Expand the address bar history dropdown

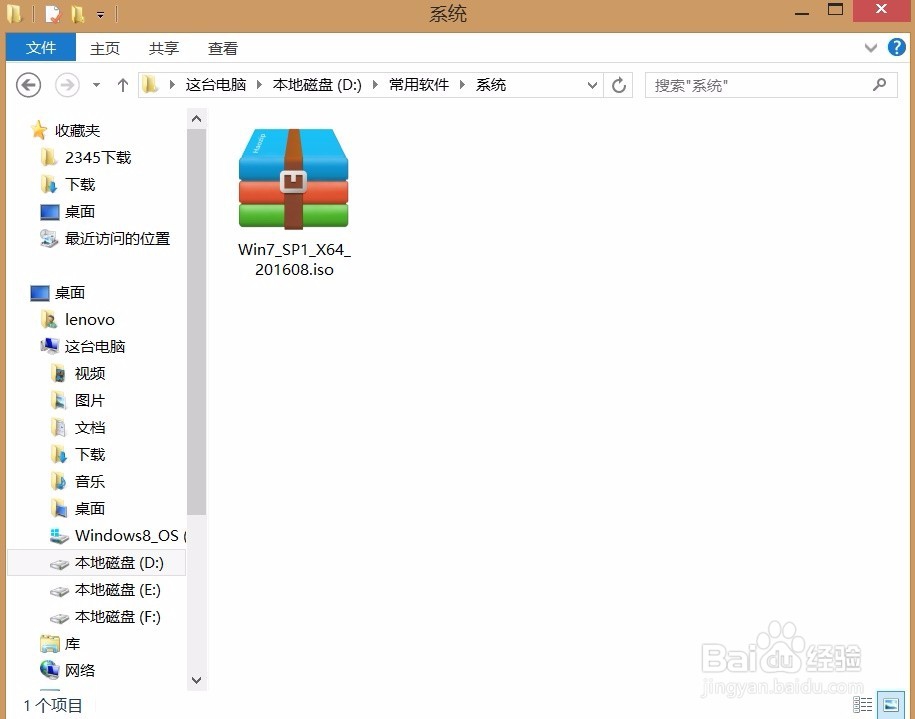(592, 85)
